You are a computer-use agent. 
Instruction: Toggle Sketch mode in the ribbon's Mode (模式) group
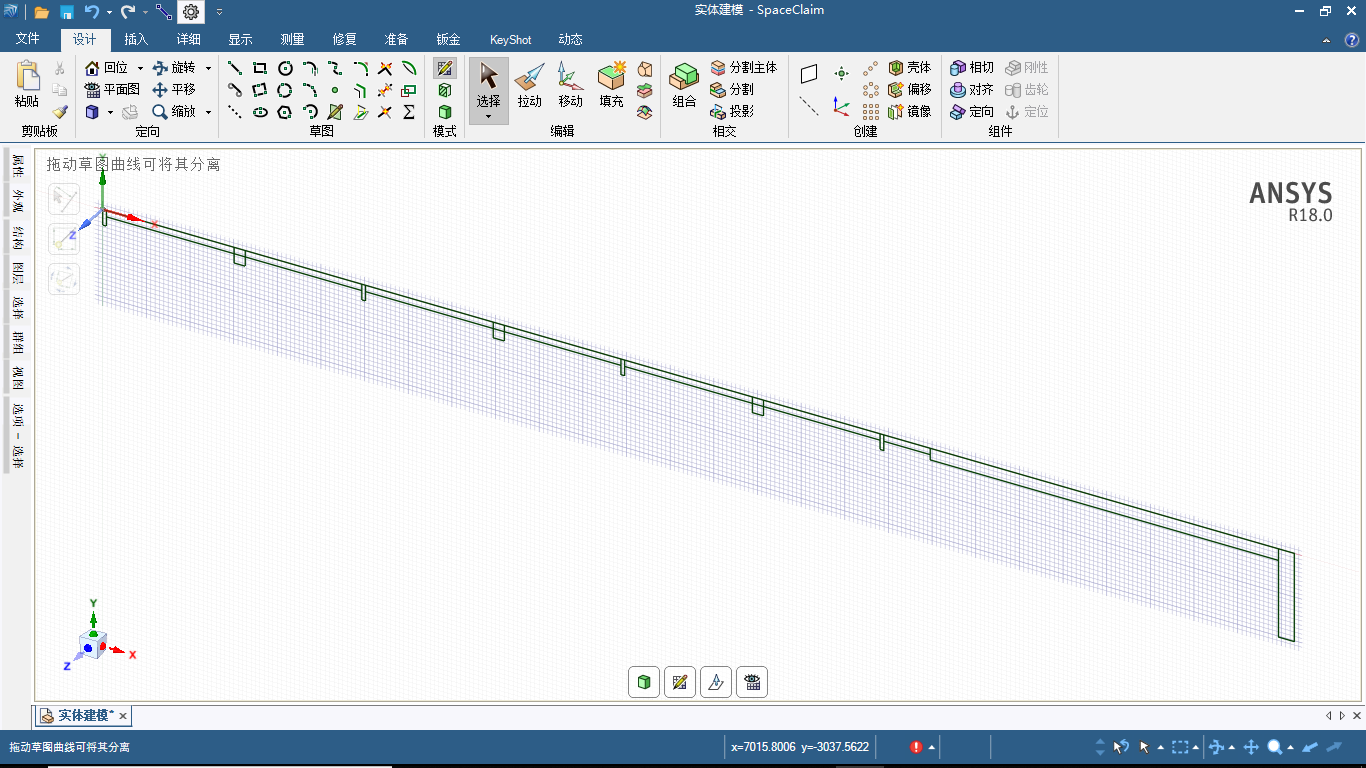tap(445, 68)
